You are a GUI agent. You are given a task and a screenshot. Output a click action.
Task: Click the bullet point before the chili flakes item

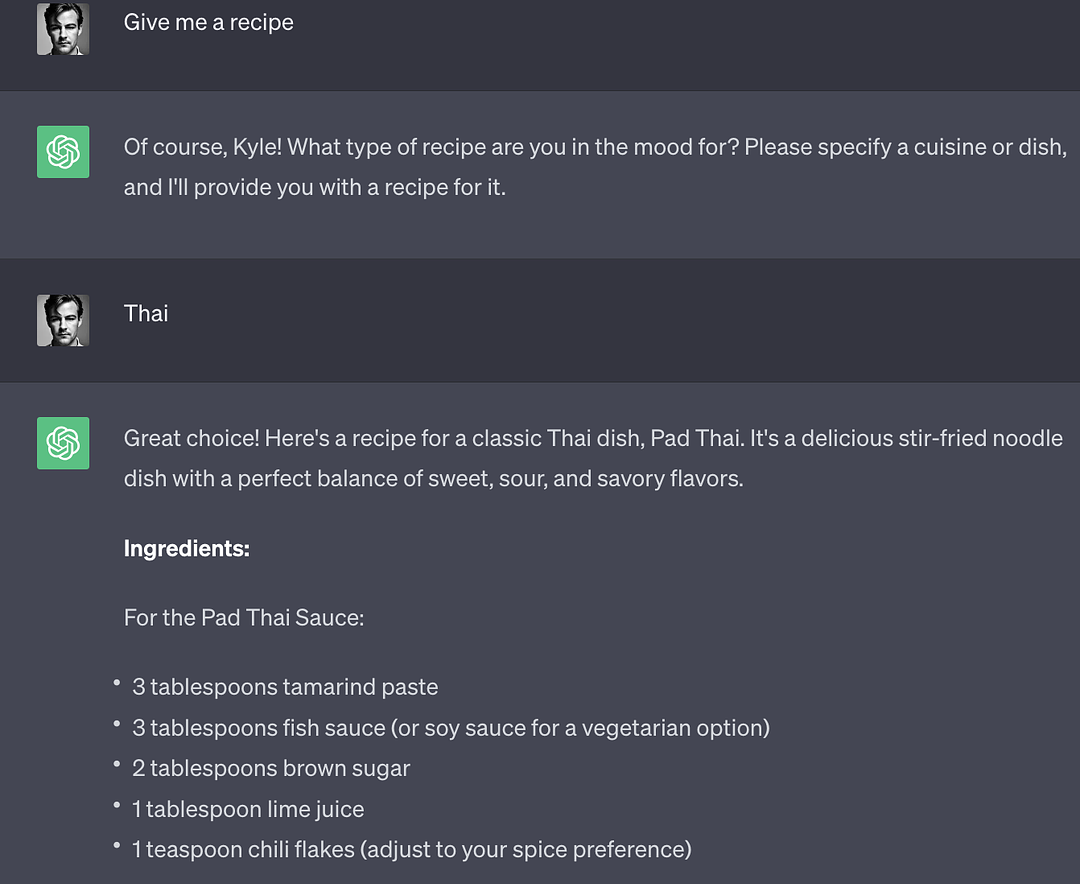pos(117,845)
